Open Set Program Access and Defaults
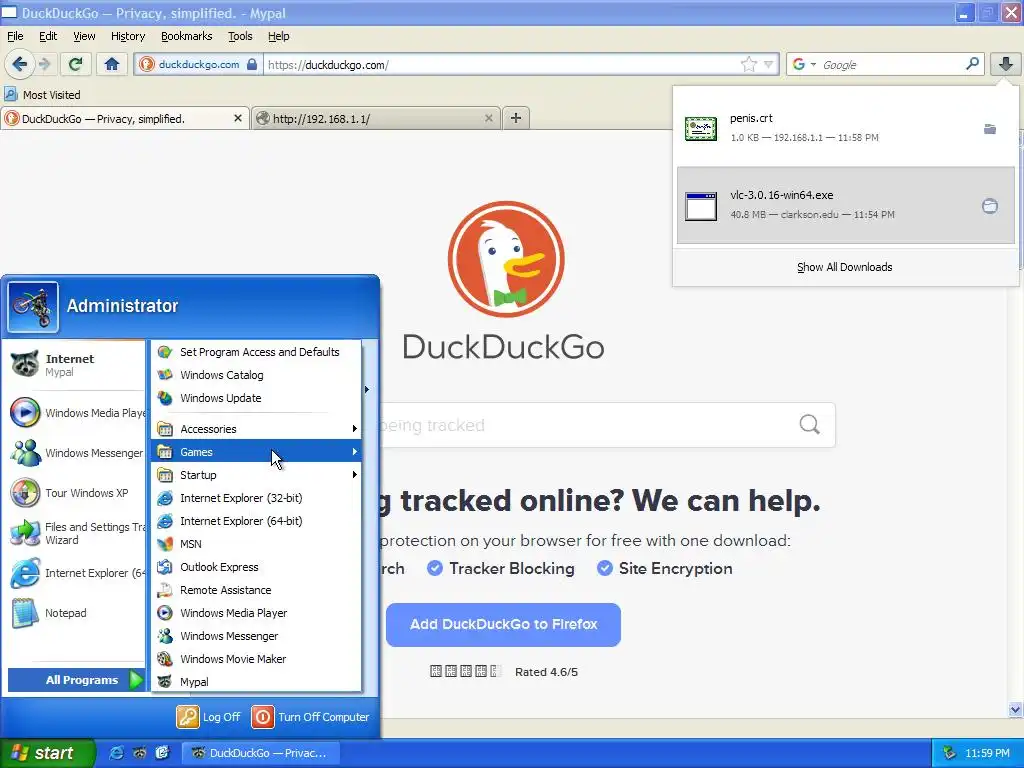 pyautogui.click(x=256, y=352)
